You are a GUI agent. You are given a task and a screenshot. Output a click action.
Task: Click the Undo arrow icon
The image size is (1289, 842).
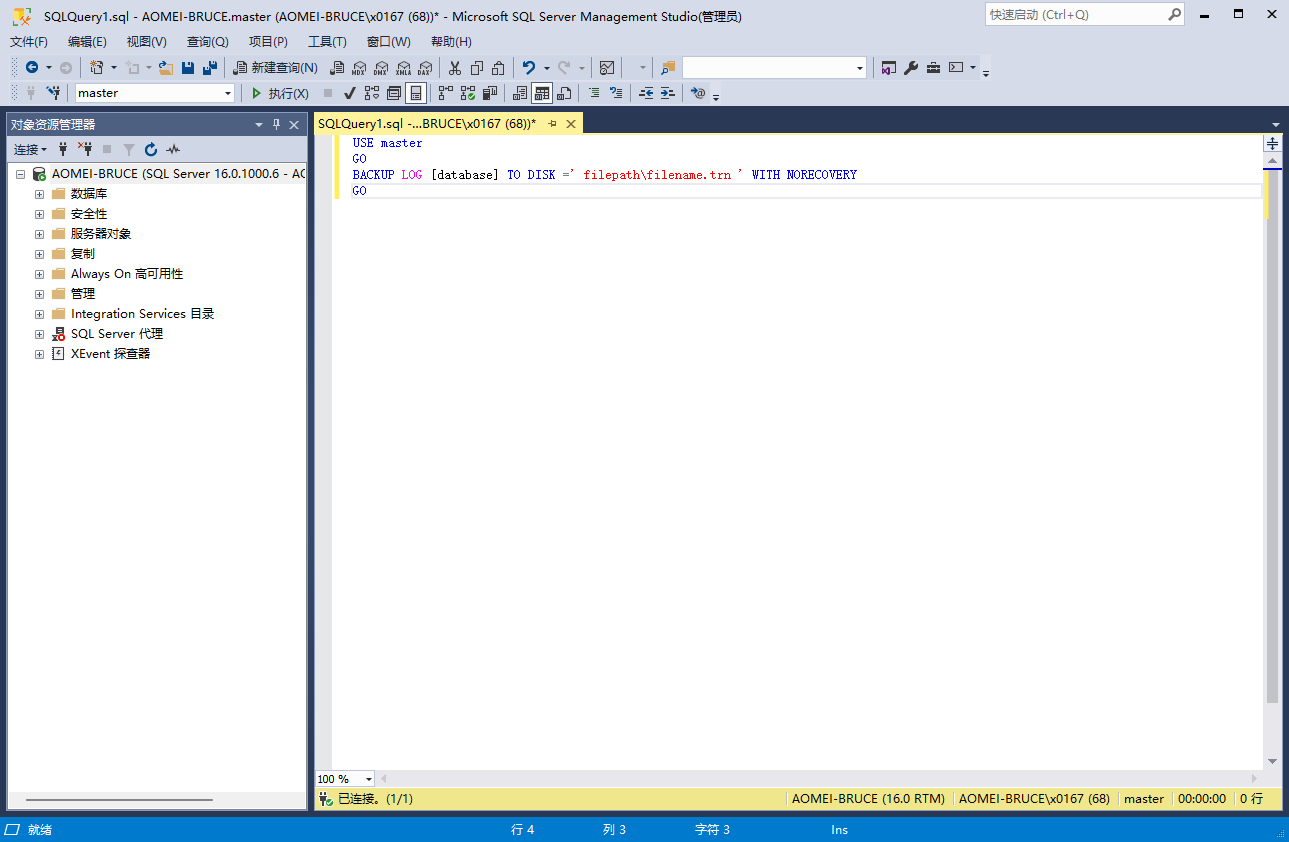pos(529,68)
